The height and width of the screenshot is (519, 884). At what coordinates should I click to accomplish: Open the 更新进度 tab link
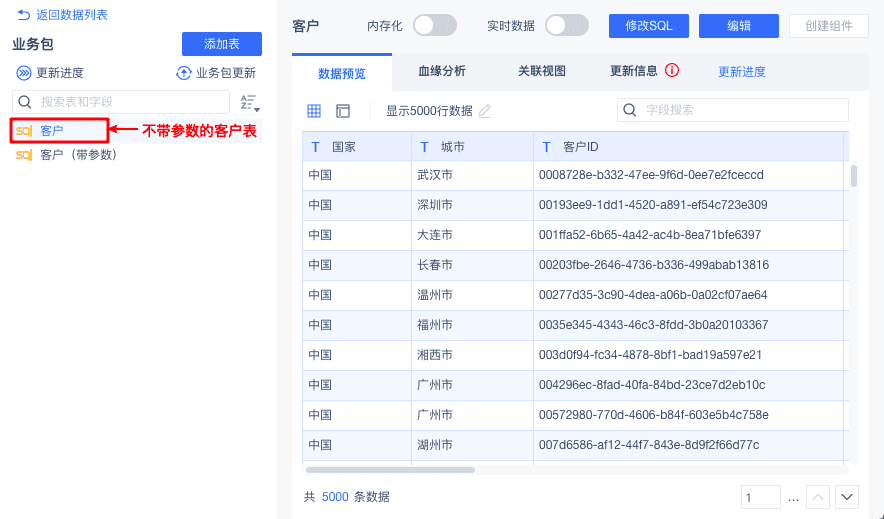tap(742, 72)
